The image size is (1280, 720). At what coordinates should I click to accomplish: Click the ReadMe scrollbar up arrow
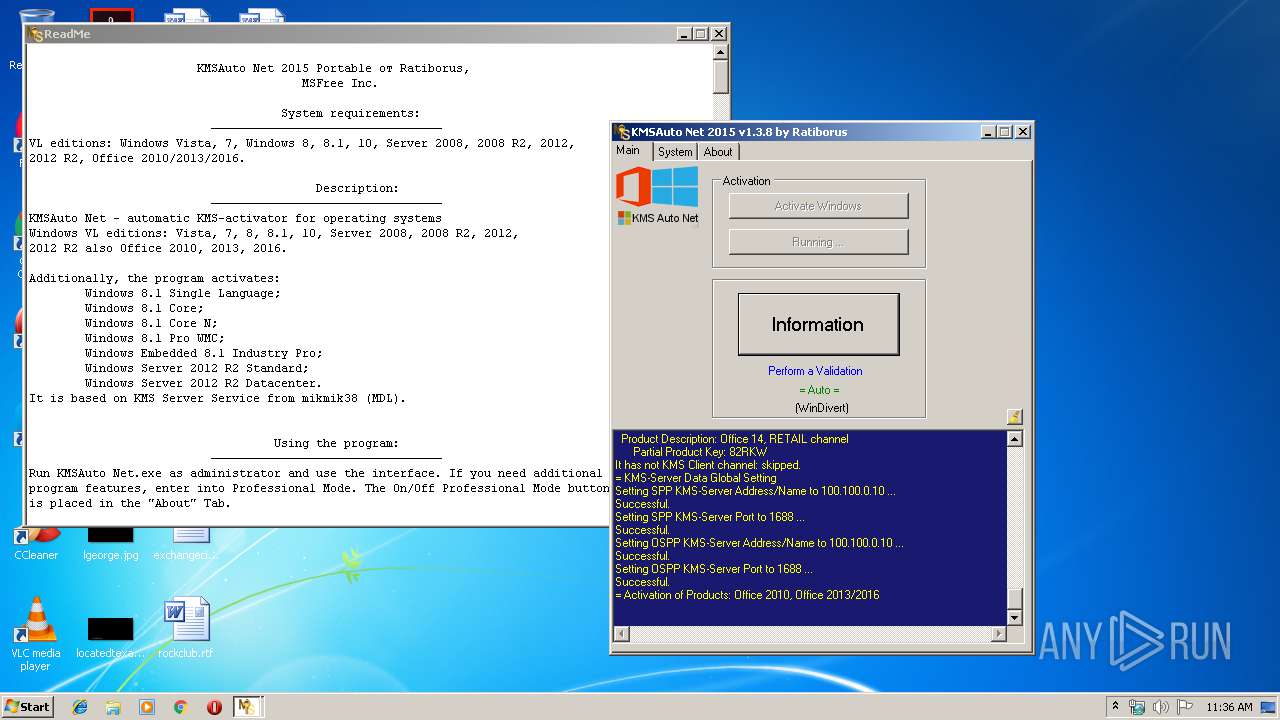pyautogui.click(x=721, y=54)
